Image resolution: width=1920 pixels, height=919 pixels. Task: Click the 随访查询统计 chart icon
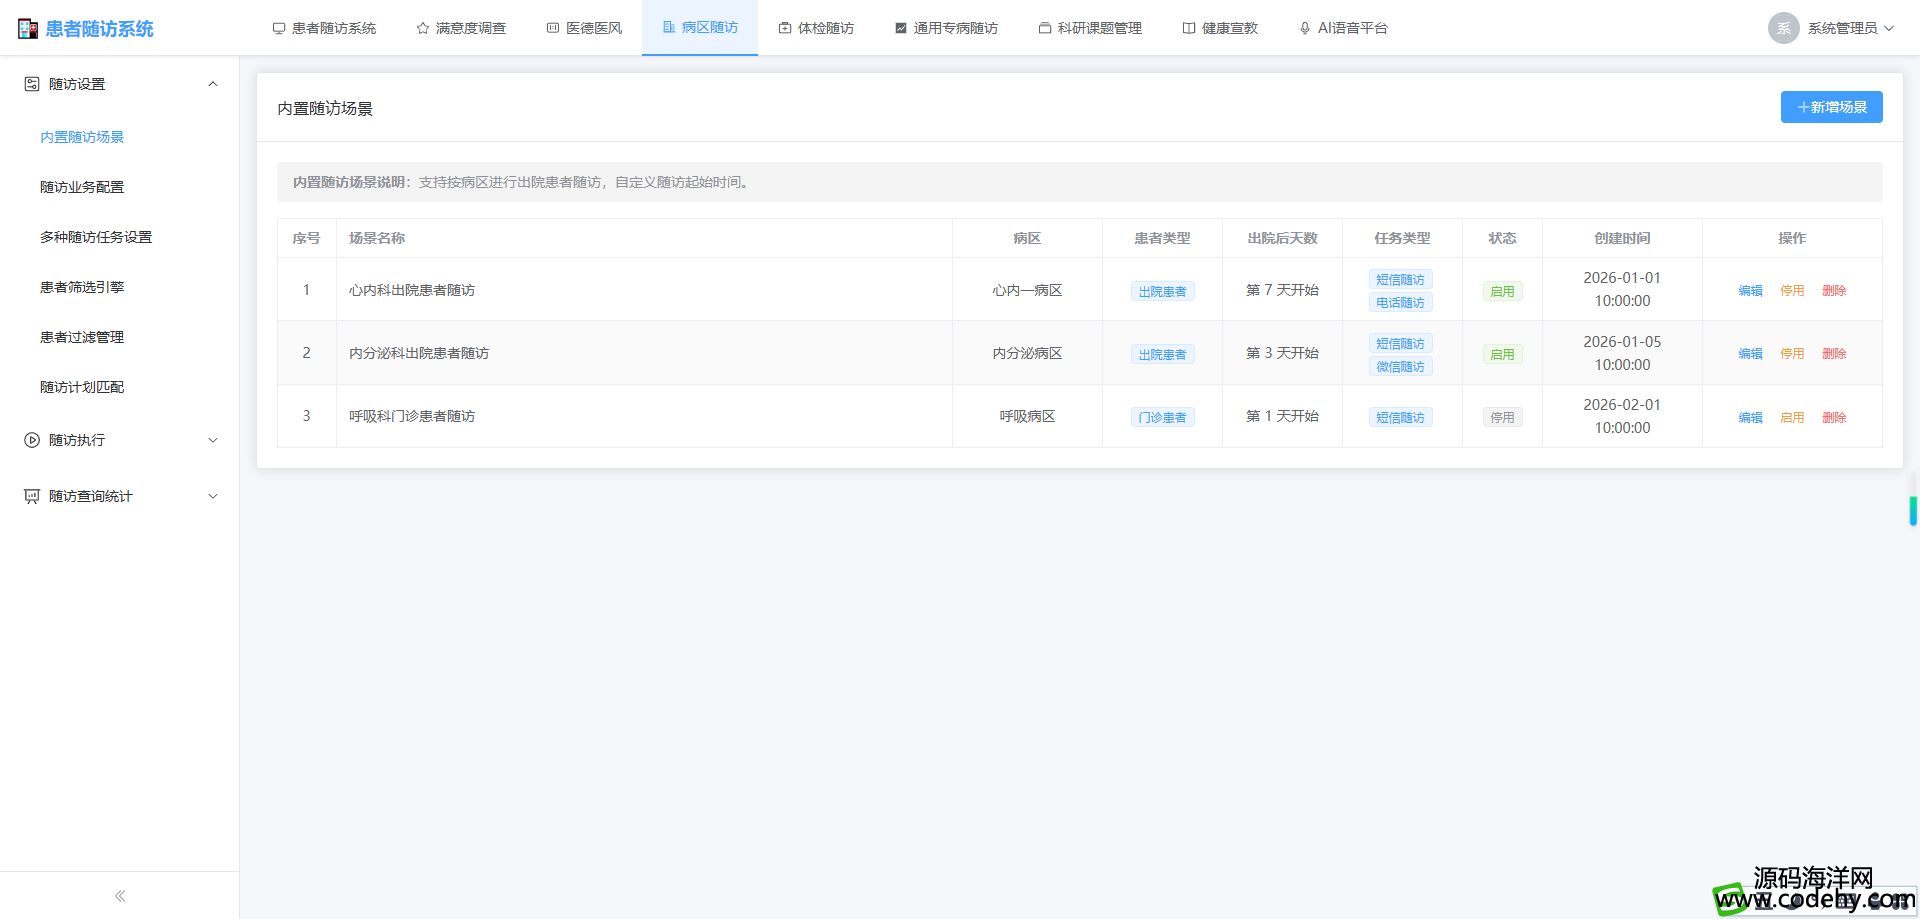point(32,496)
